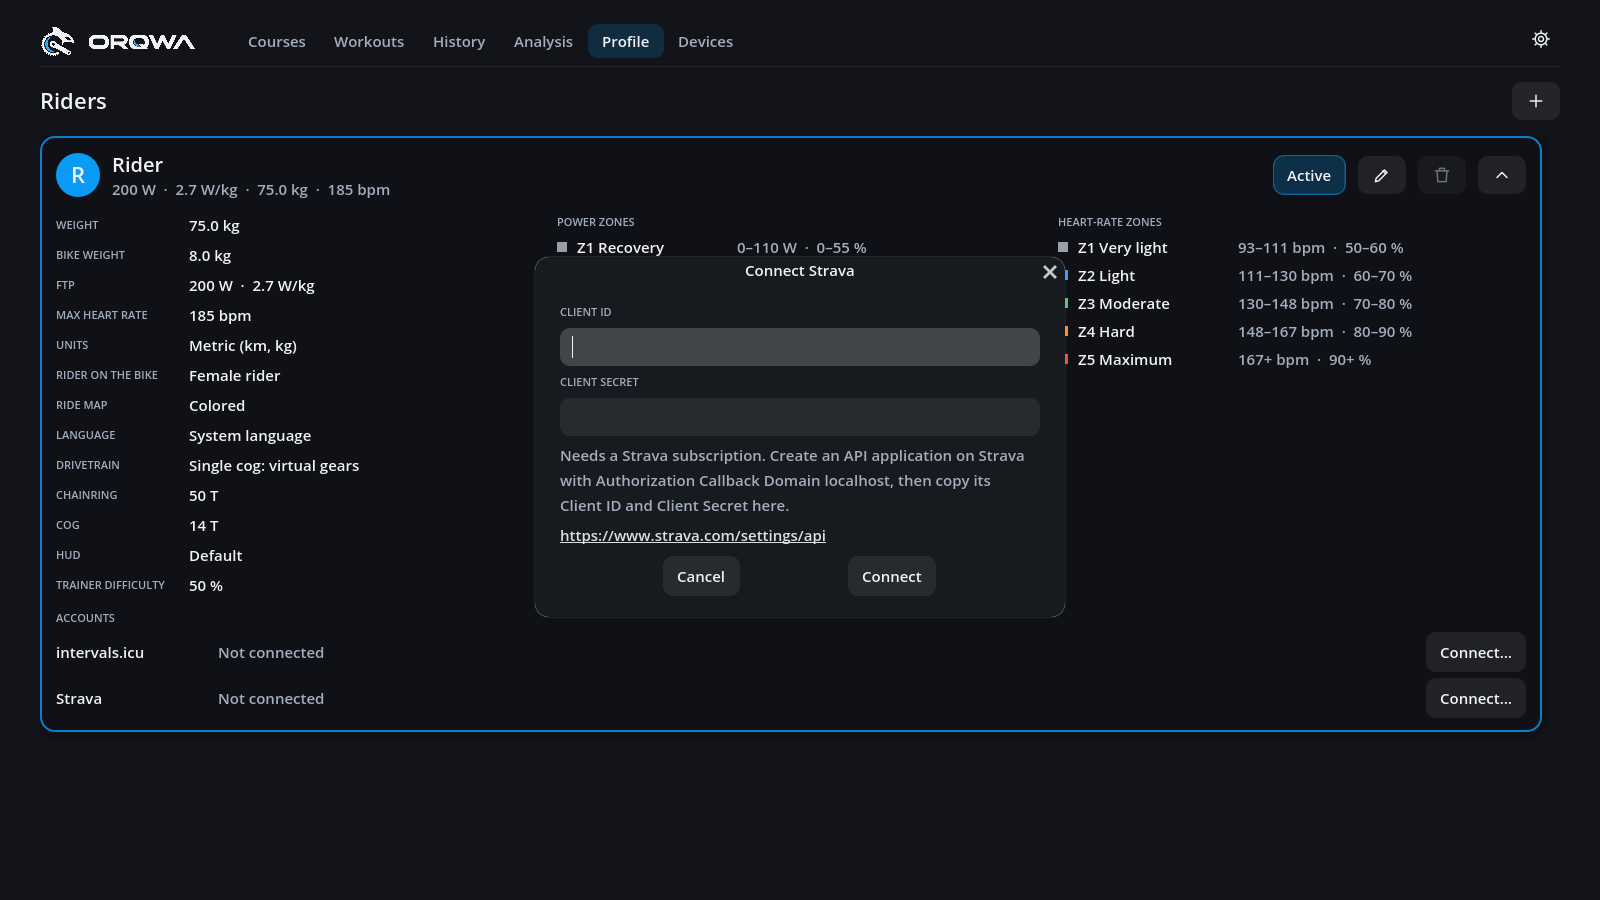Click the '50 T' chainring value
The image size is (1600, 900).
point(204,496)
